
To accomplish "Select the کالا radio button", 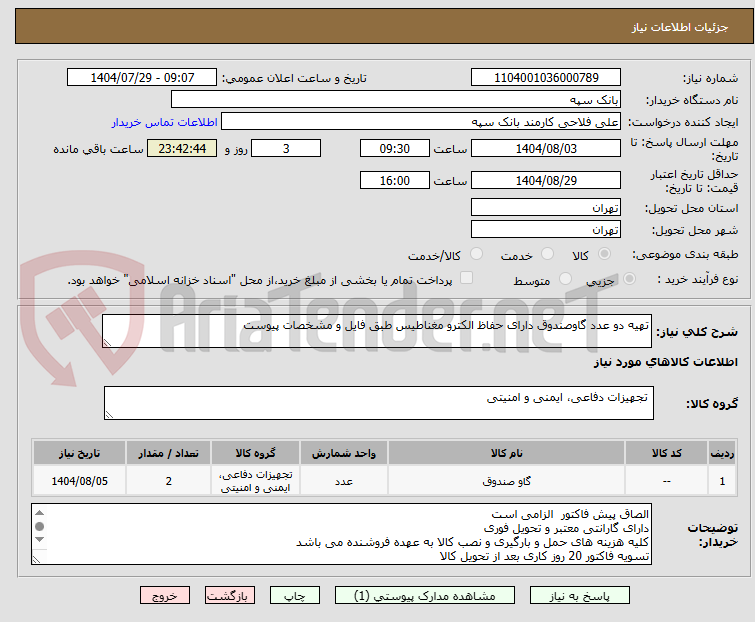I will click(604, 254).
